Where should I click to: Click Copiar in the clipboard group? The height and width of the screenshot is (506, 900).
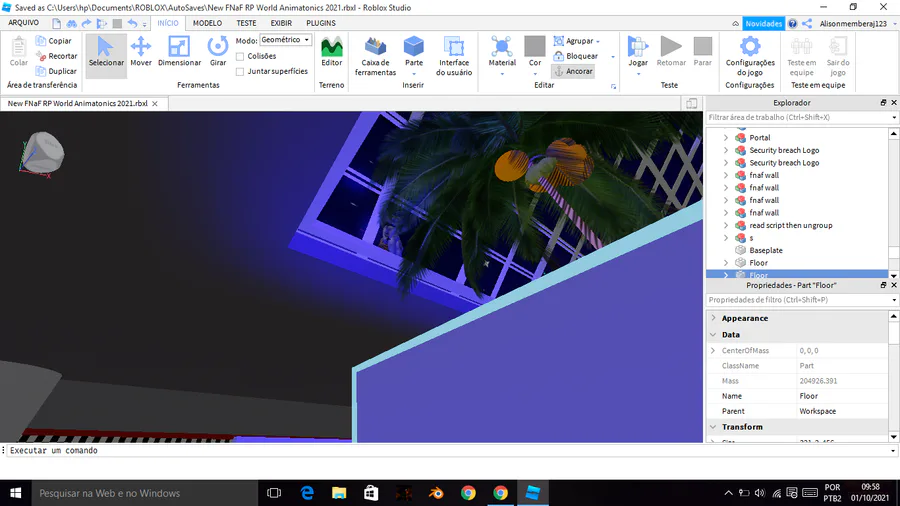tap(53, 41)
